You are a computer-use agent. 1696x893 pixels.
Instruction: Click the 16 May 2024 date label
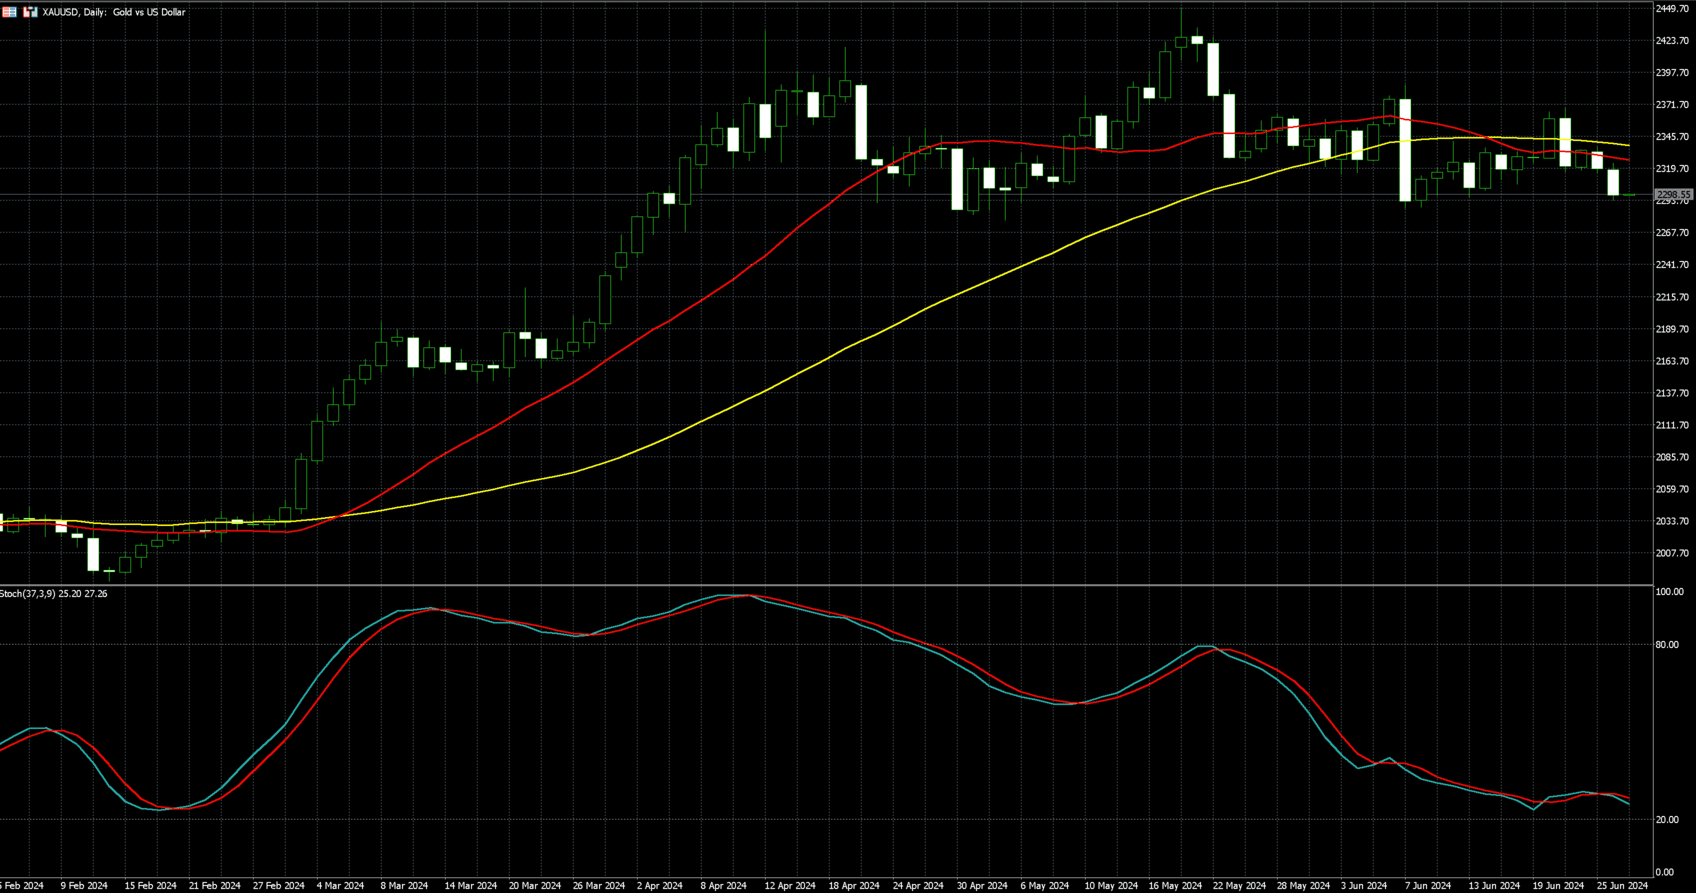click(x=1175, y=886)
